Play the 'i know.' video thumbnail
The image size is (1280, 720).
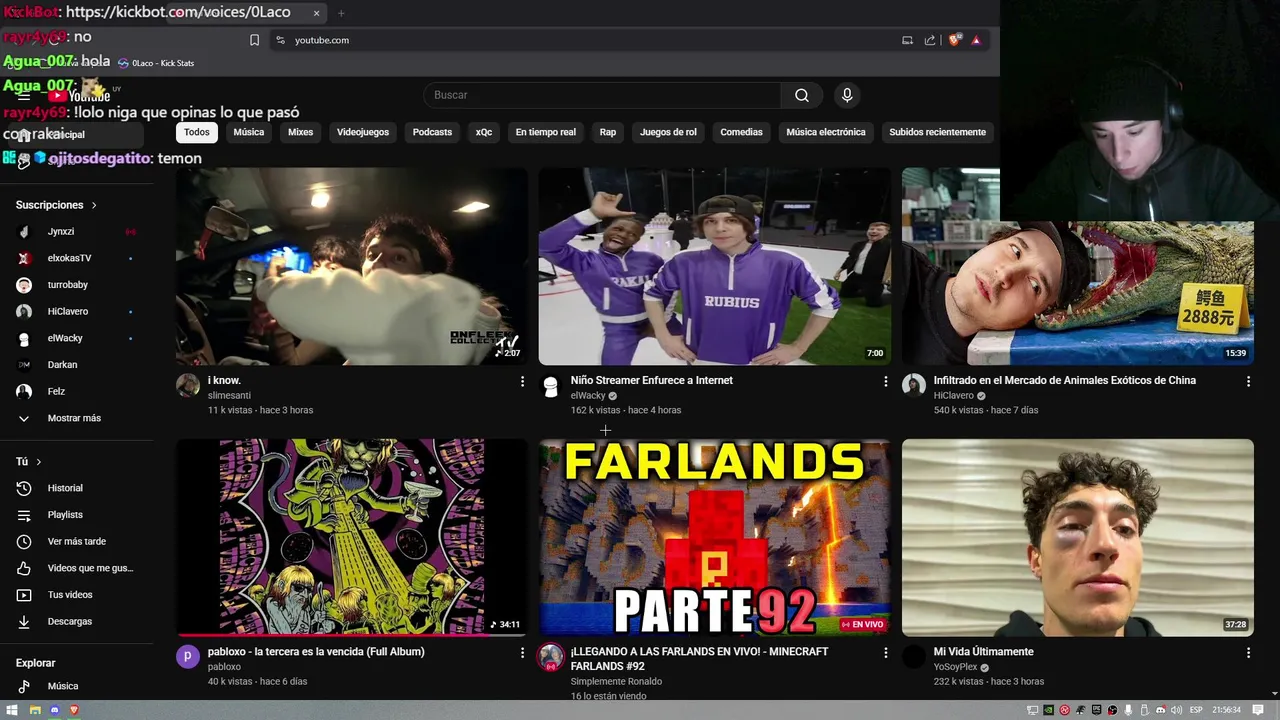tap(352, 266)
